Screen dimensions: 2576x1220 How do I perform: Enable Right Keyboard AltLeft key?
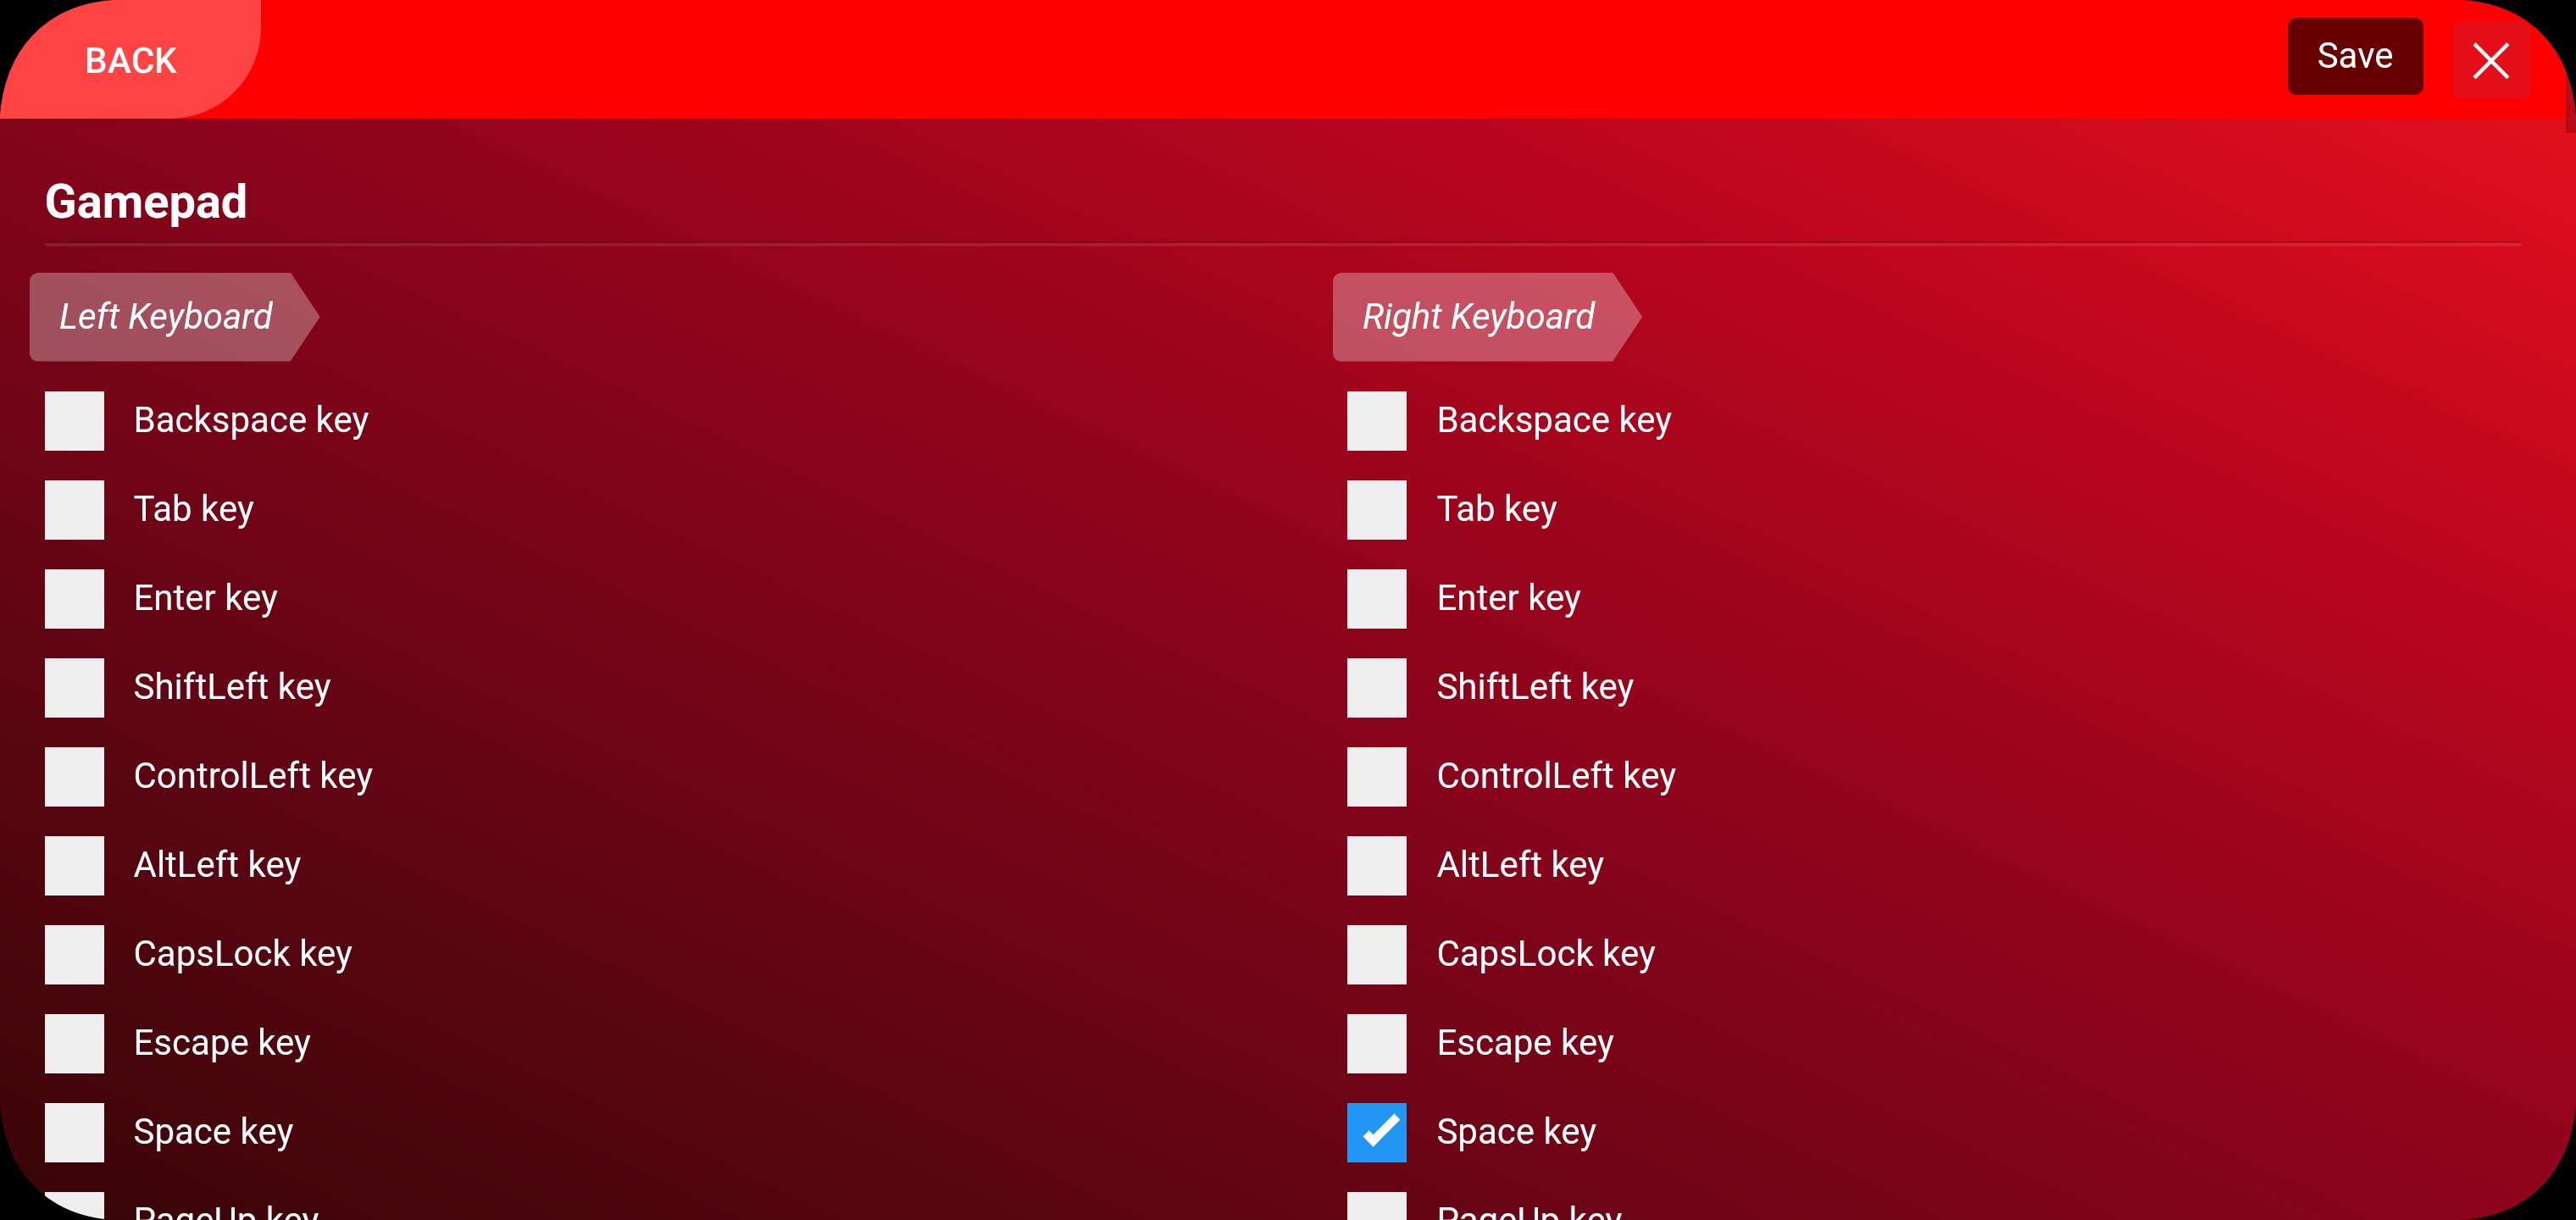point(1376,865)
